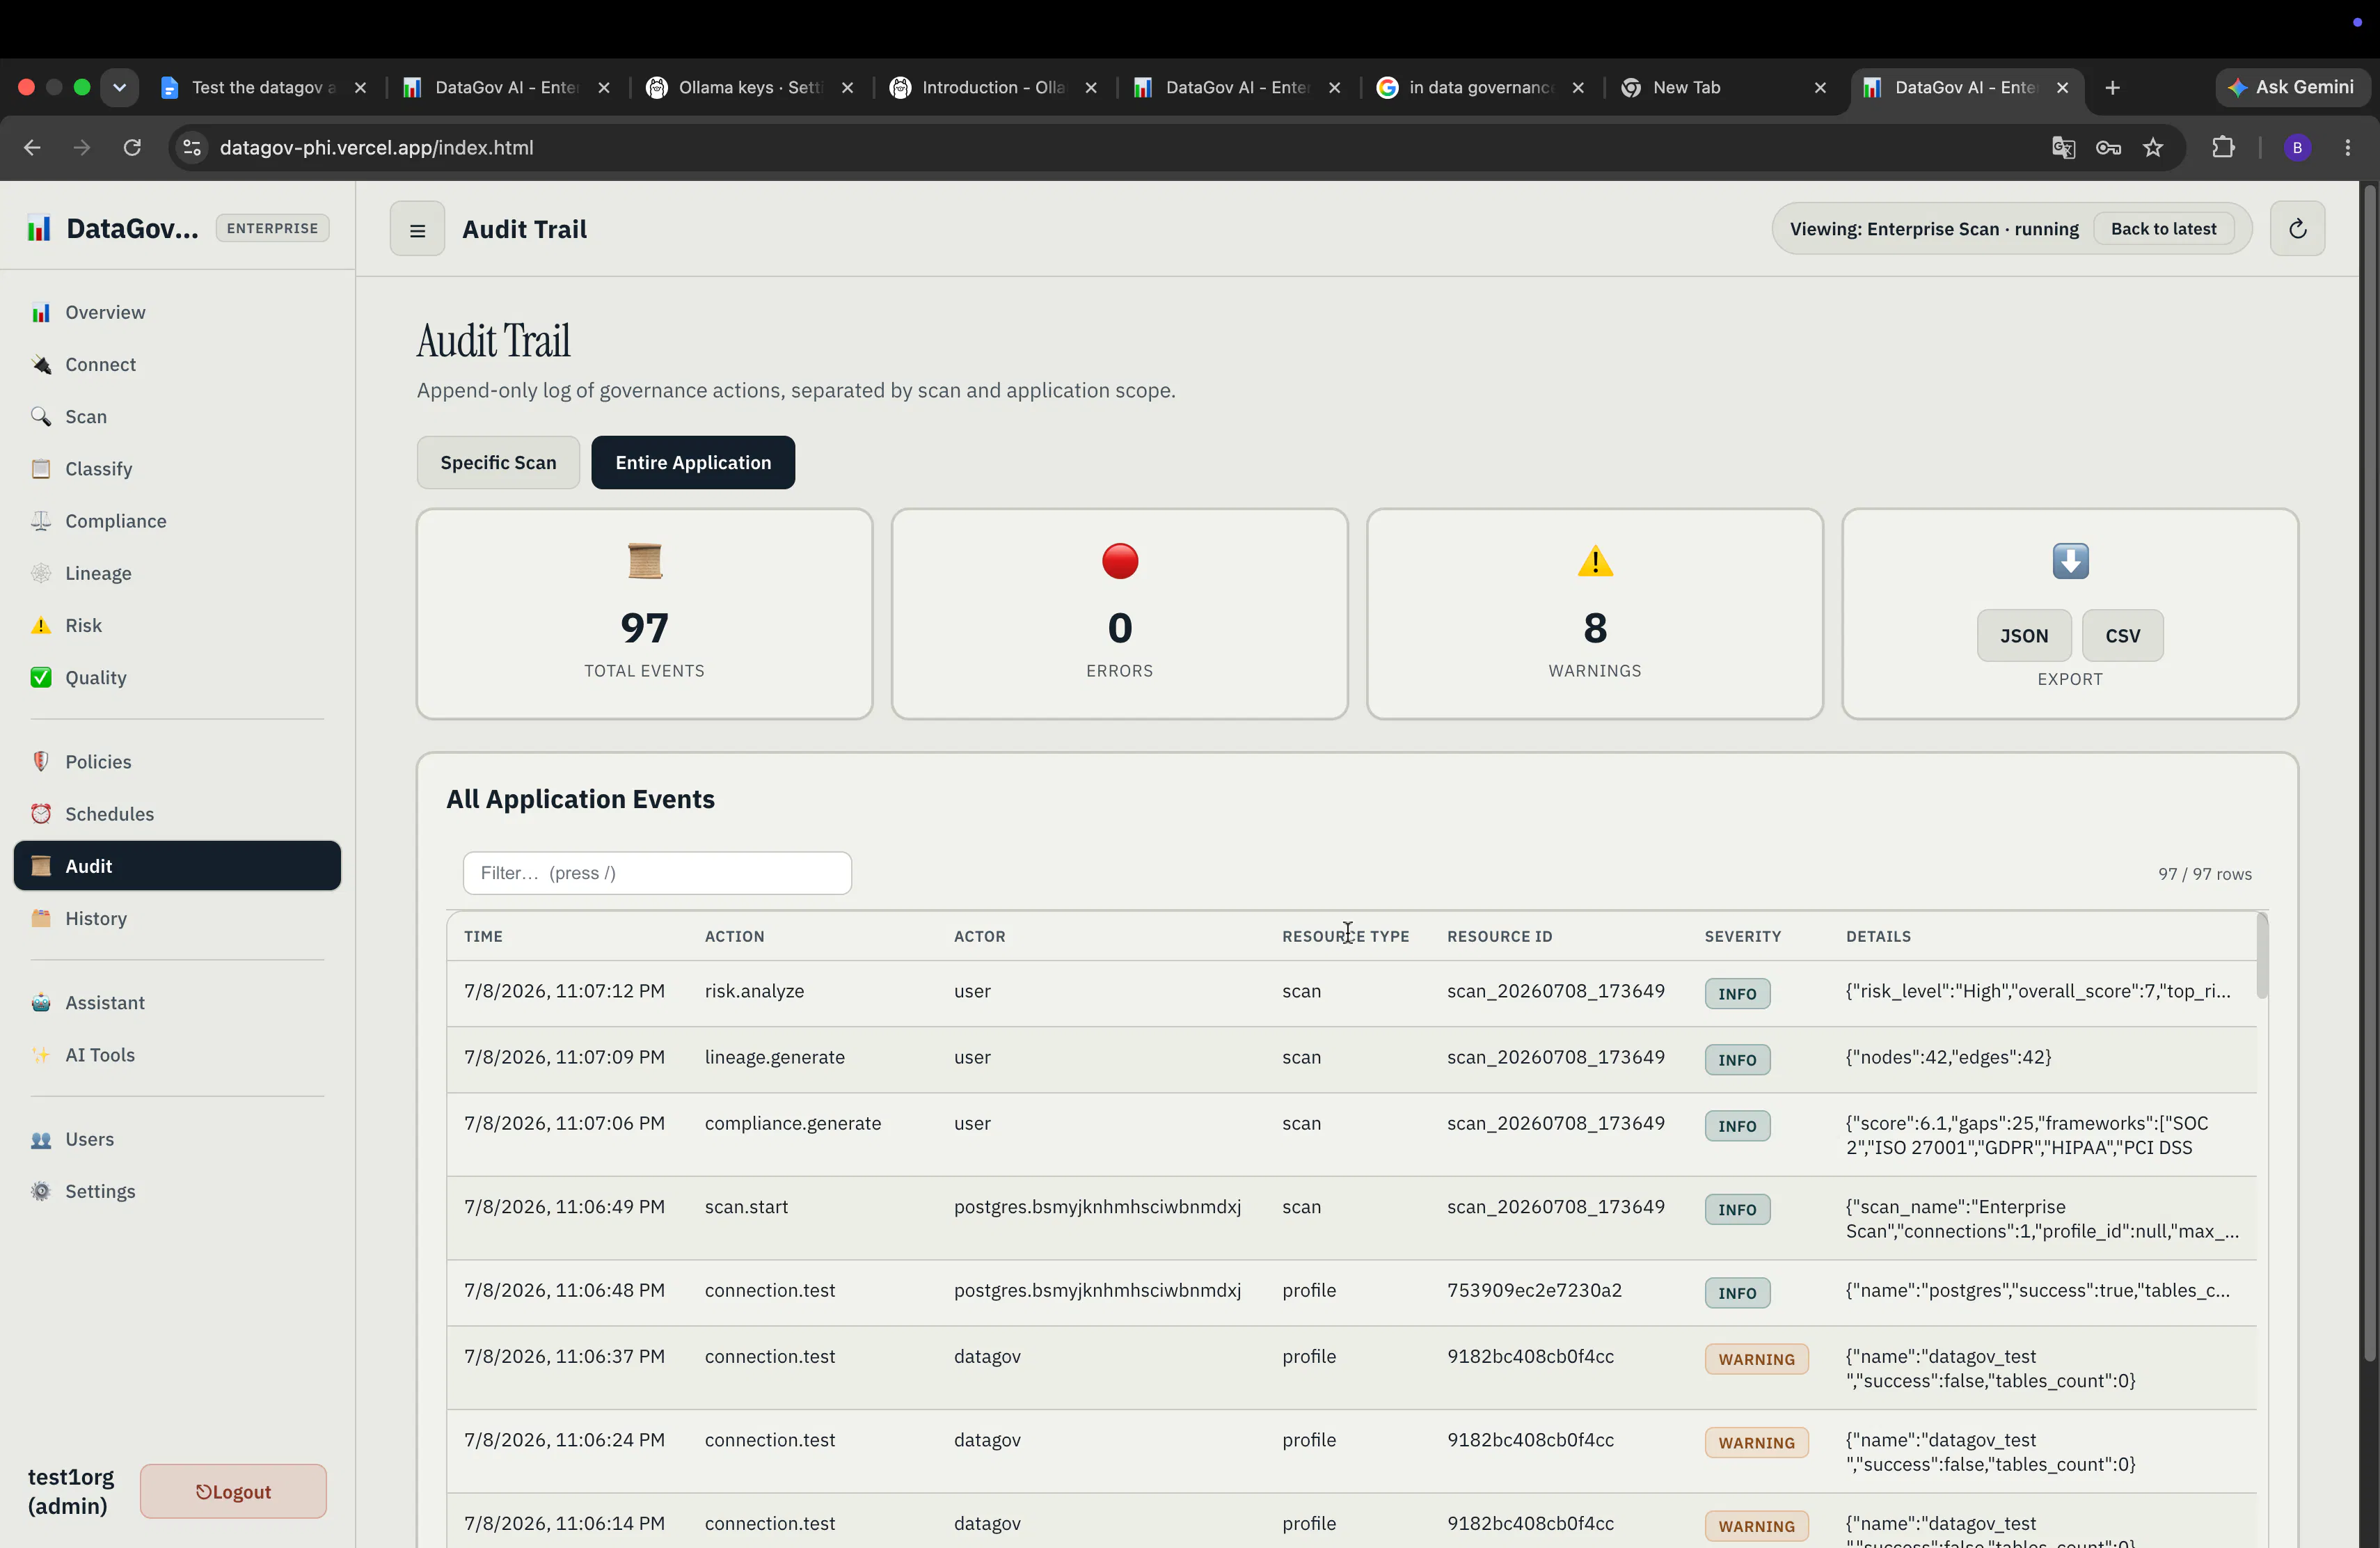Close the New Tab browser tab

pyautogui.click(x=1820, y=88)
